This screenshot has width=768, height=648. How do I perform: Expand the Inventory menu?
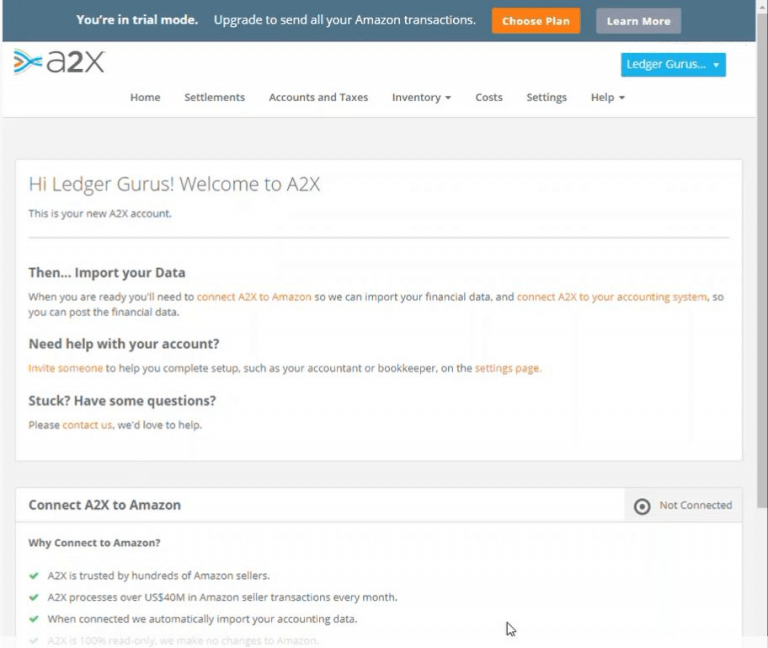421,97
